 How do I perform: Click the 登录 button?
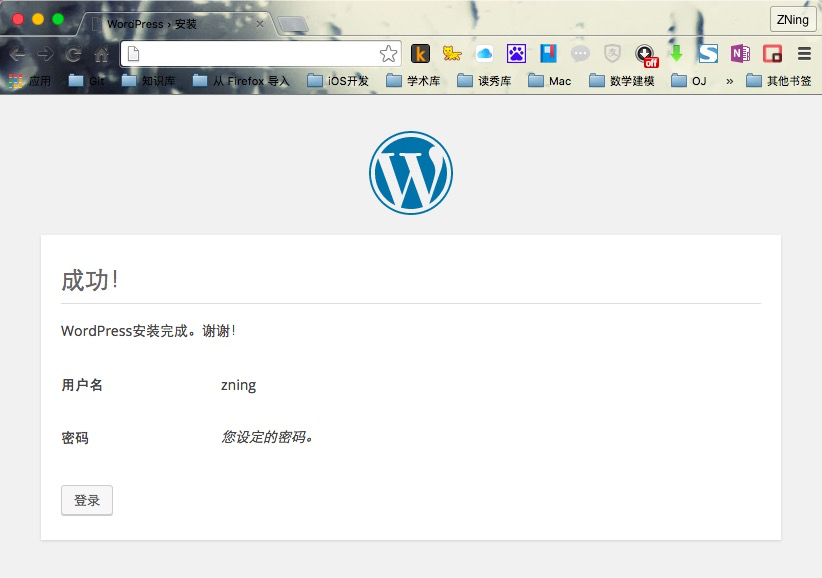[86, 500]
